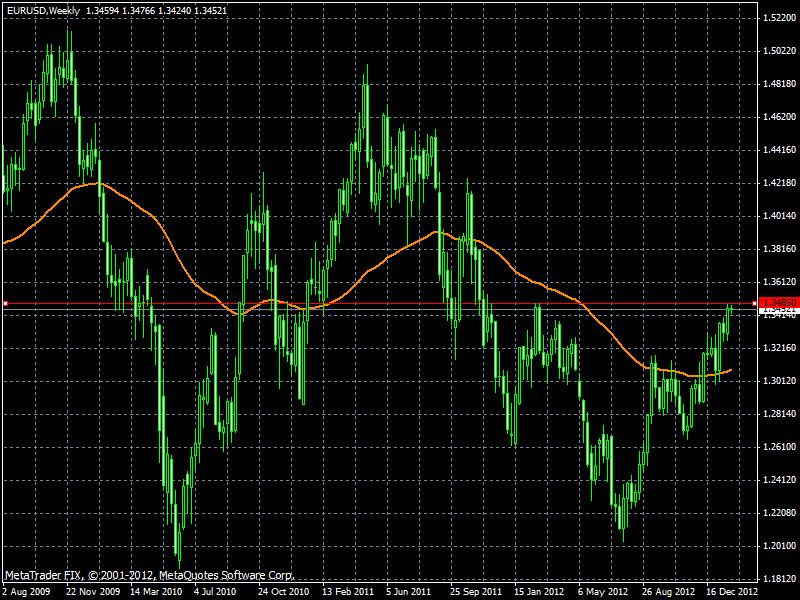Click the 1.42180 price scale label
This screenshot has width=800, height=600.
[x=780, y=183]
